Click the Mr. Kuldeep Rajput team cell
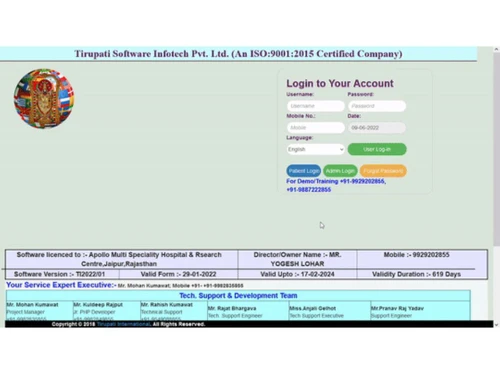Image resolution: width=500 pixels, height=375 pixels. (107, 311)
